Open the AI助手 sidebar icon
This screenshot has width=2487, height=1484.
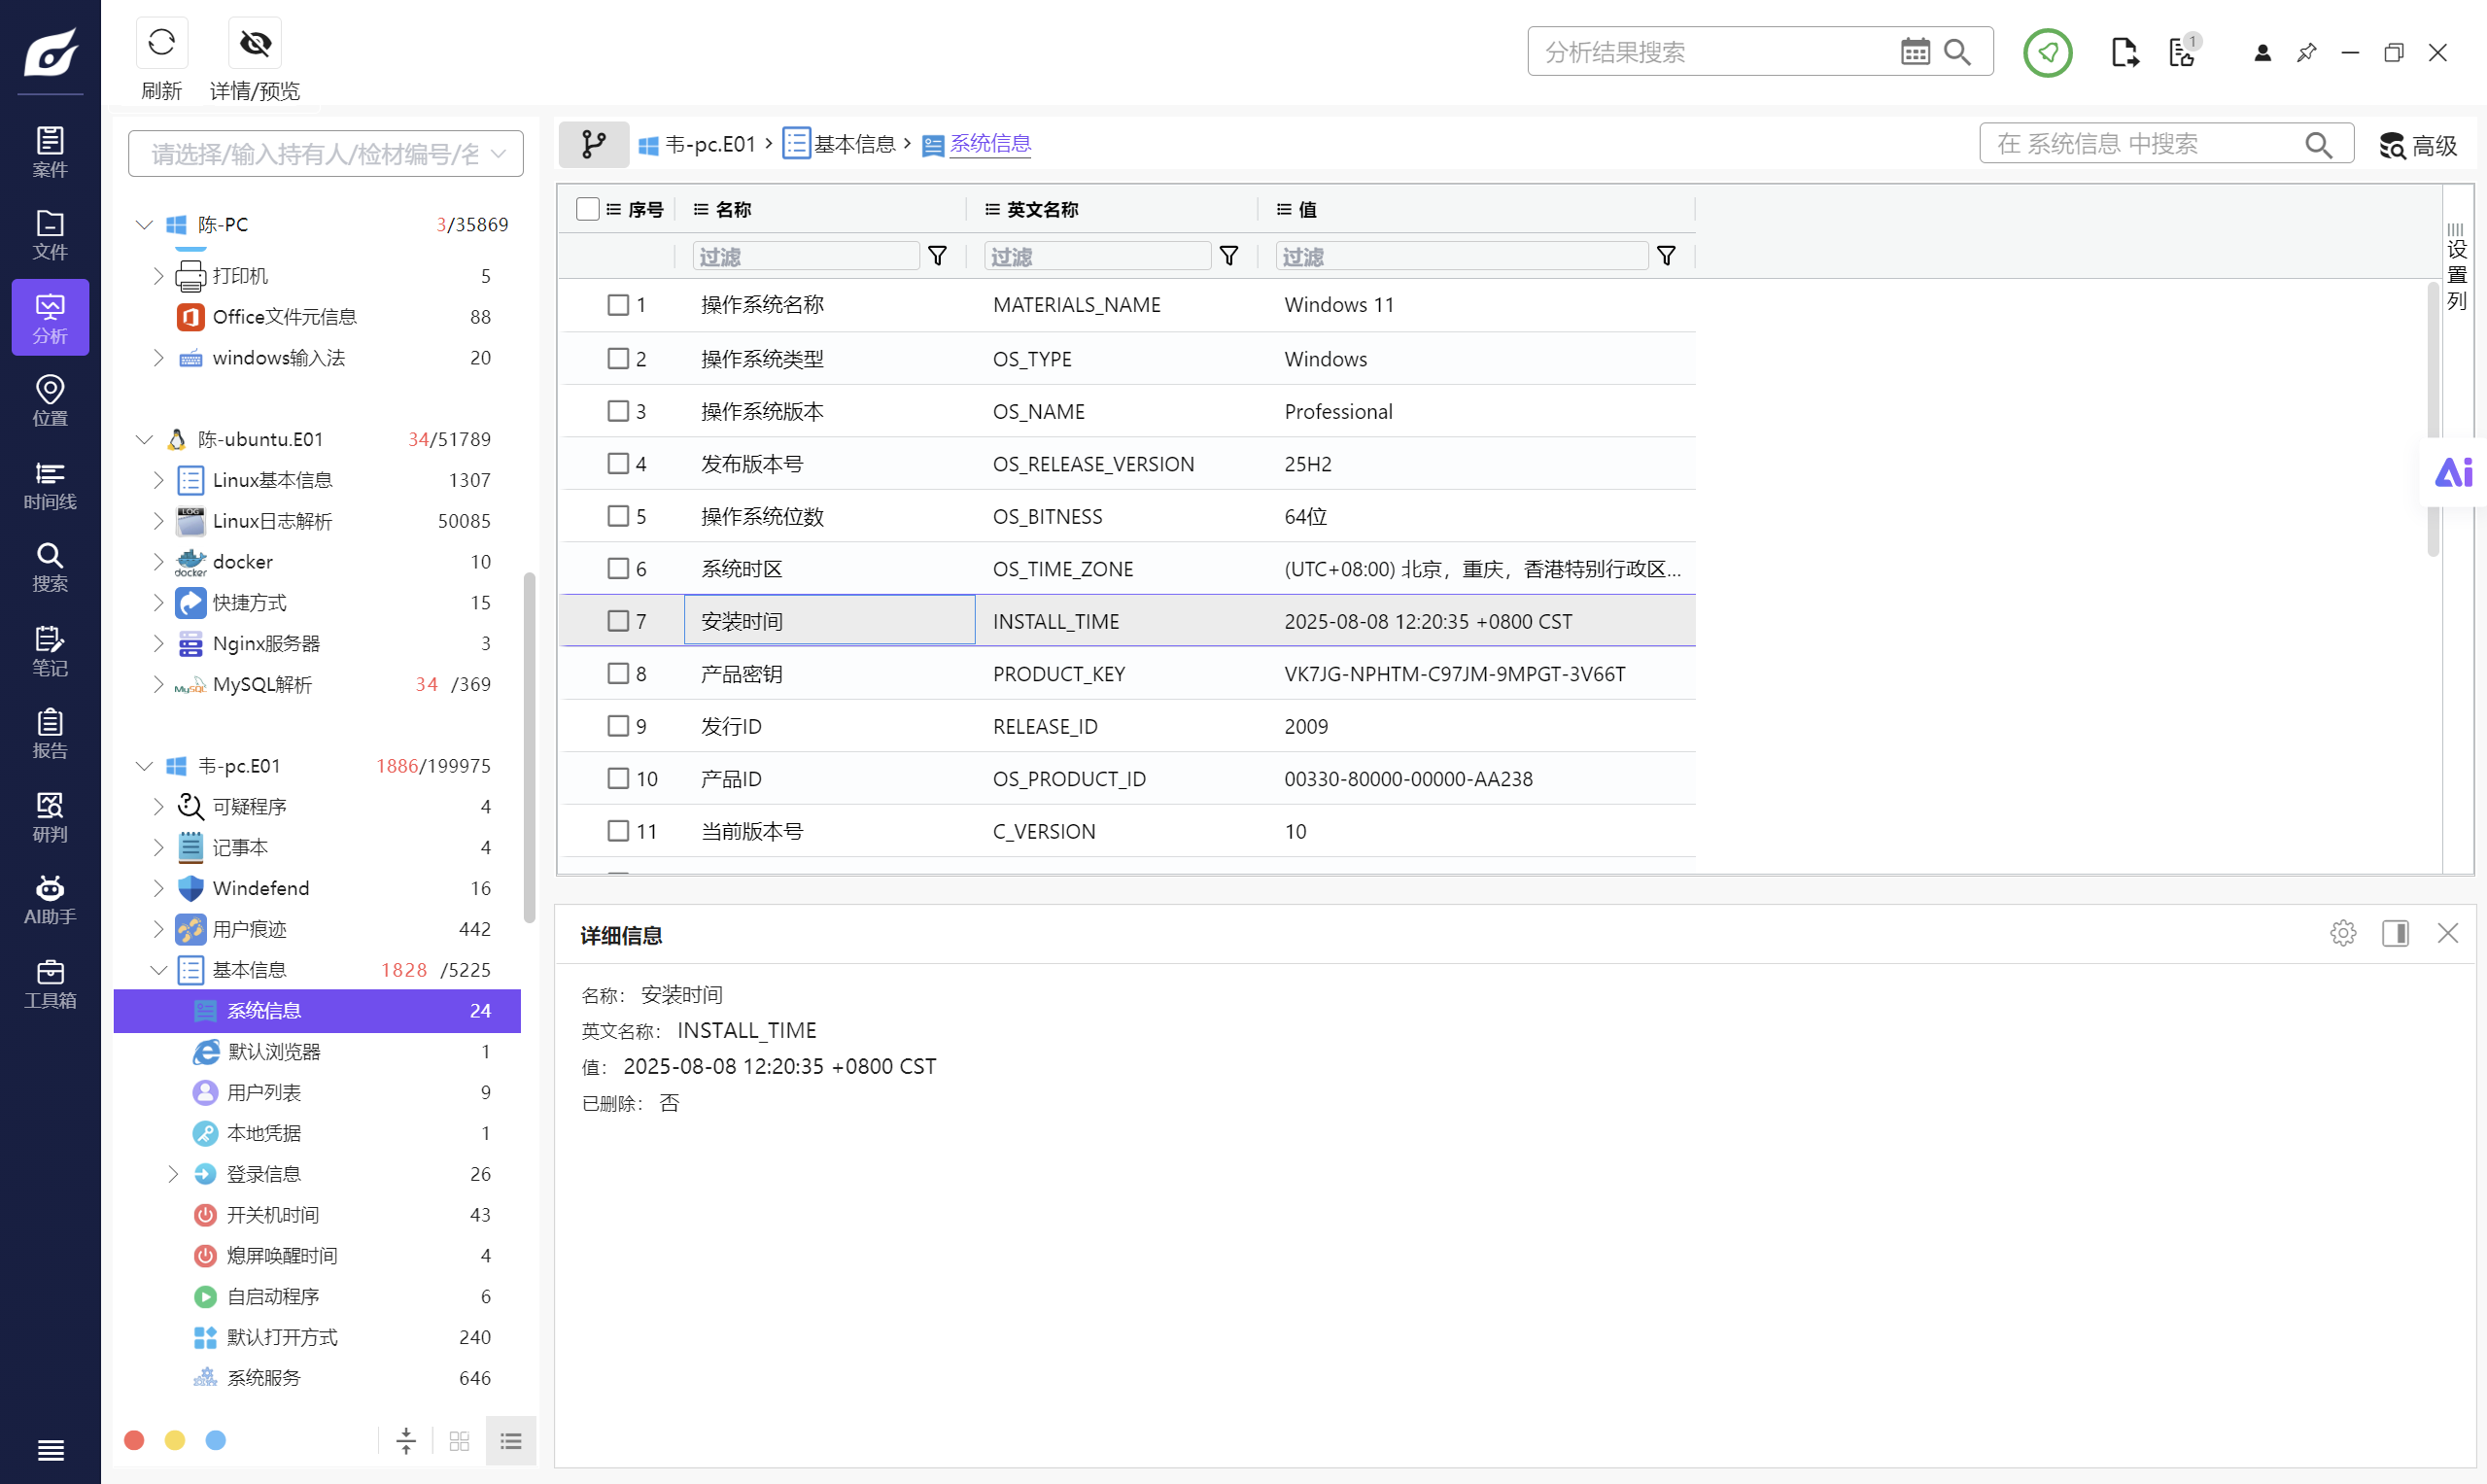50,900
